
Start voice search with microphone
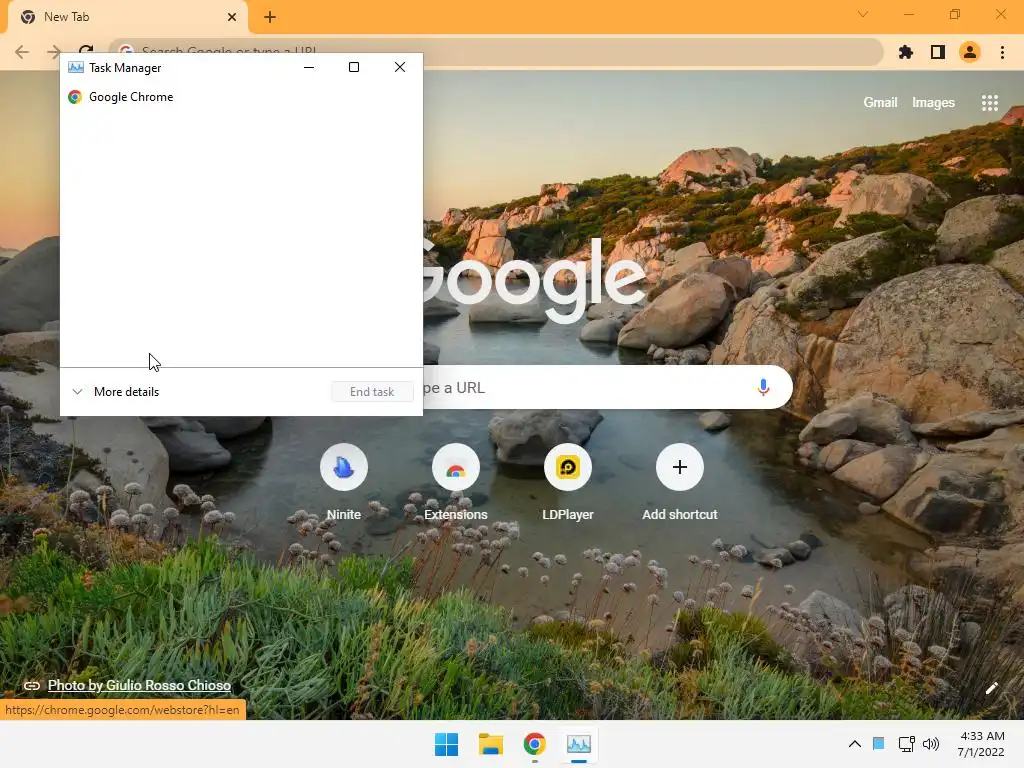tap(763, 387)
